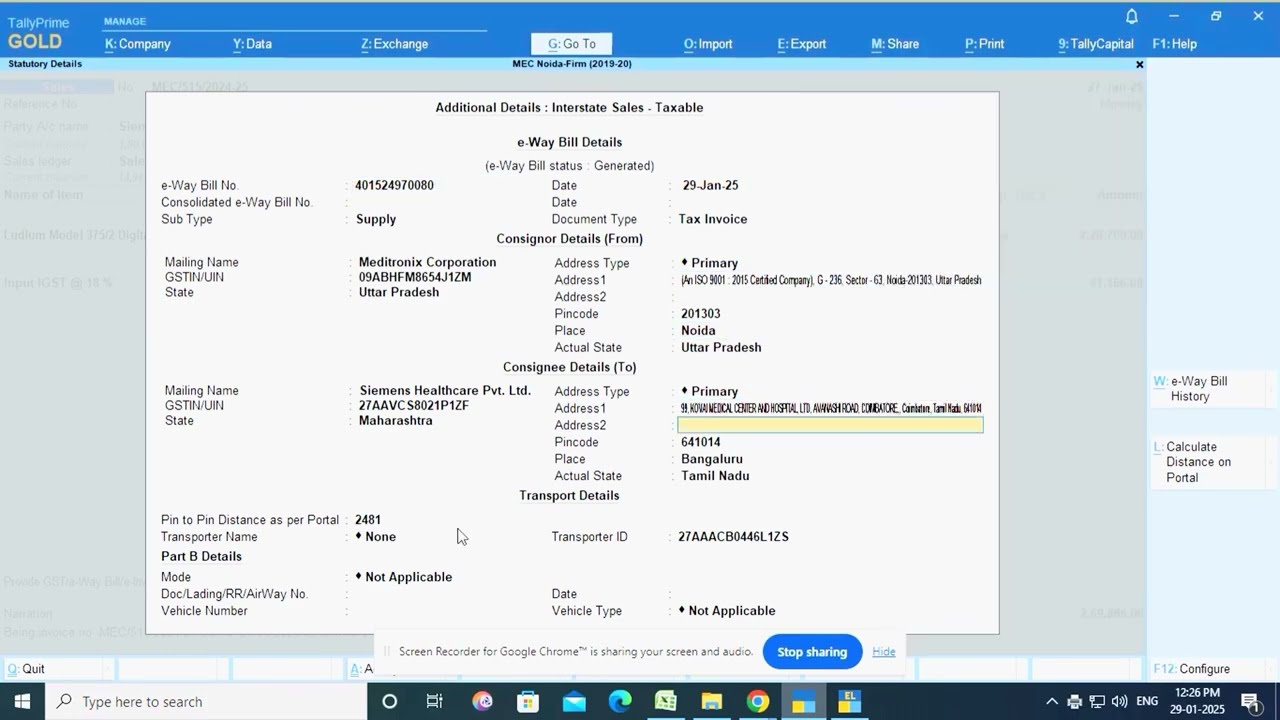The image size is (1280, 720).
Task: Open Excel in taskbar
Action: (x=666, y=702)
